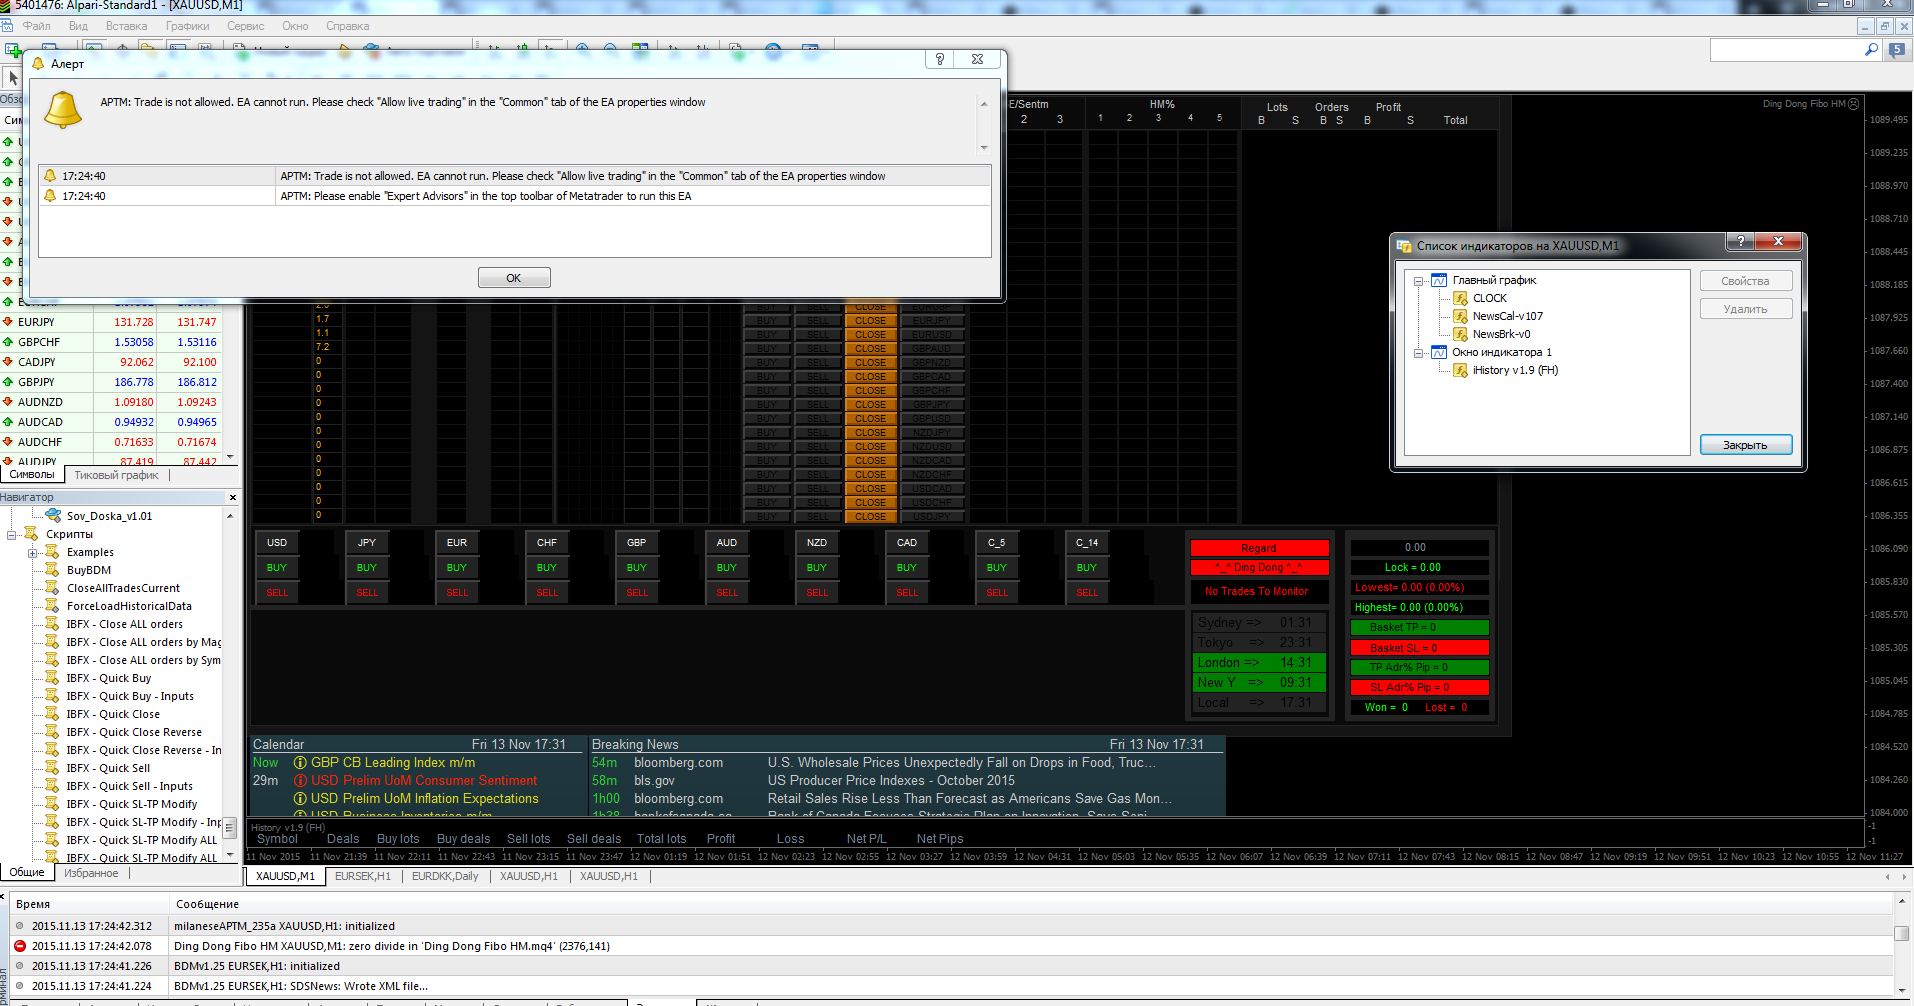Select IBFX - Quick Sell script
Image resolution: width=1914 pixels, height=1006 pixels.
pyautogui.click(x=108, y=768)
